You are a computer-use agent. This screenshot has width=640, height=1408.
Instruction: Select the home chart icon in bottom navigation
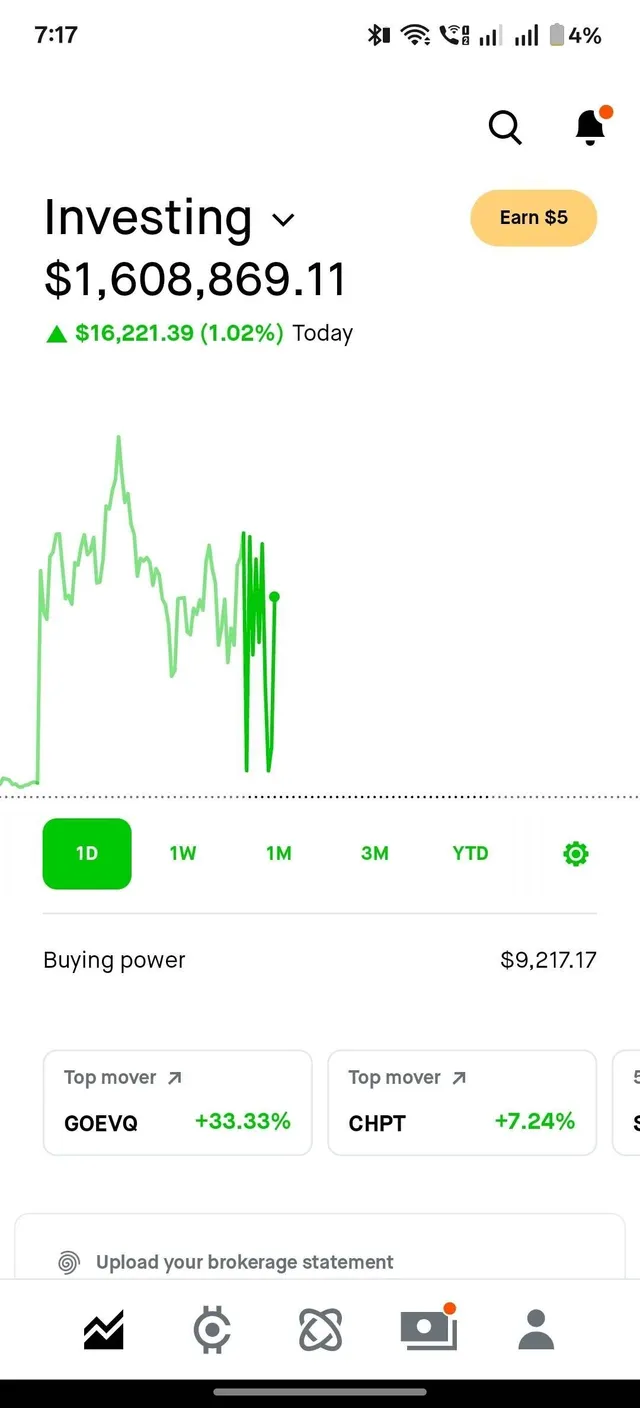coord(103,1330)
